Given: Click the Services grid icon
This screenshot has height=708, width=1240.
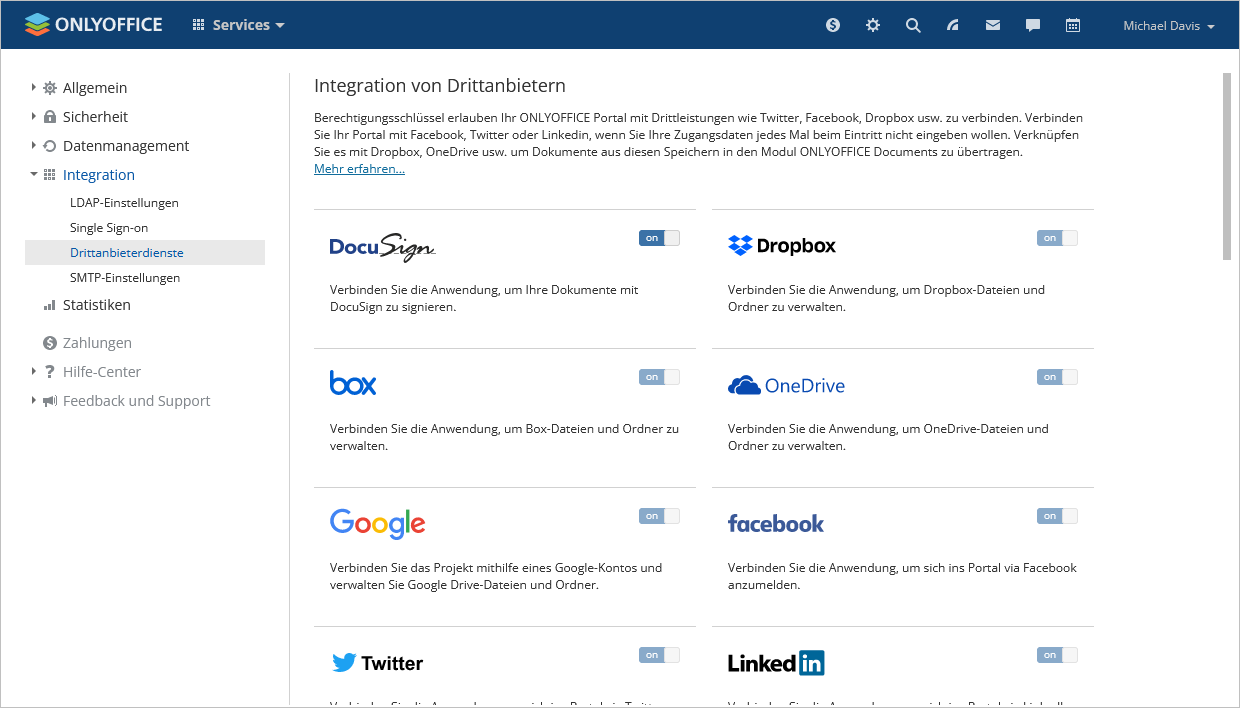Looking at the screenshot, I should 199,25.
